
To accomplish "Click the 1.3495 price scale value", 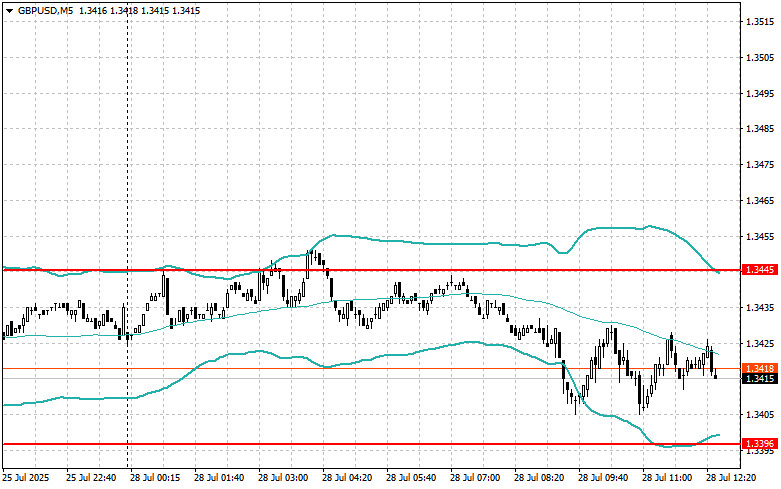I will 760,94.
